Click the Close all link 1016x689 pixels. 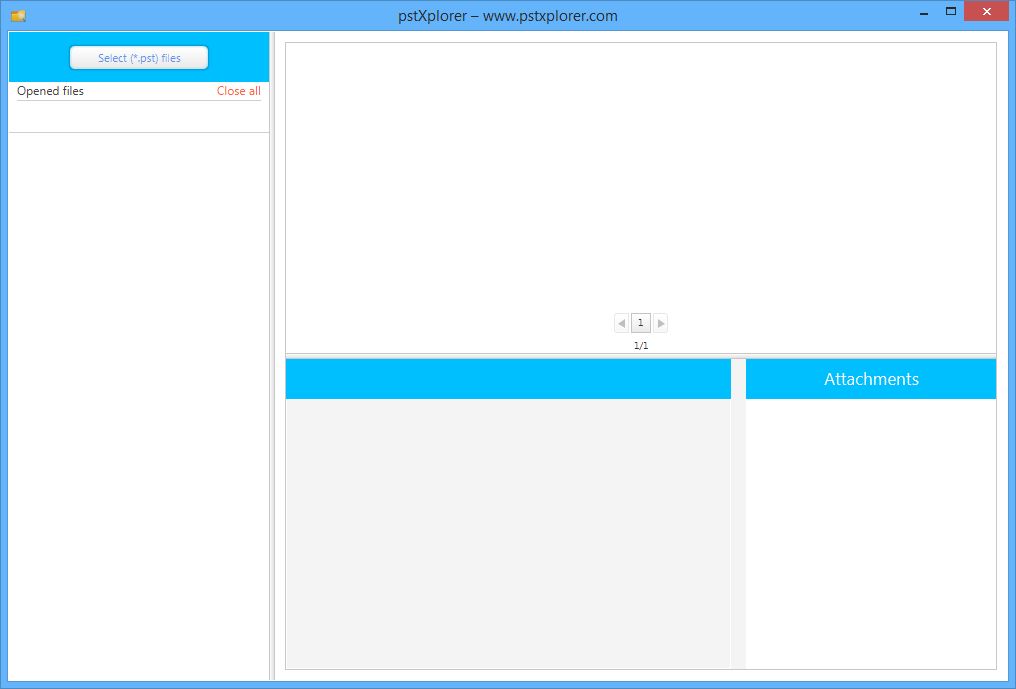(x=238, y=91)
